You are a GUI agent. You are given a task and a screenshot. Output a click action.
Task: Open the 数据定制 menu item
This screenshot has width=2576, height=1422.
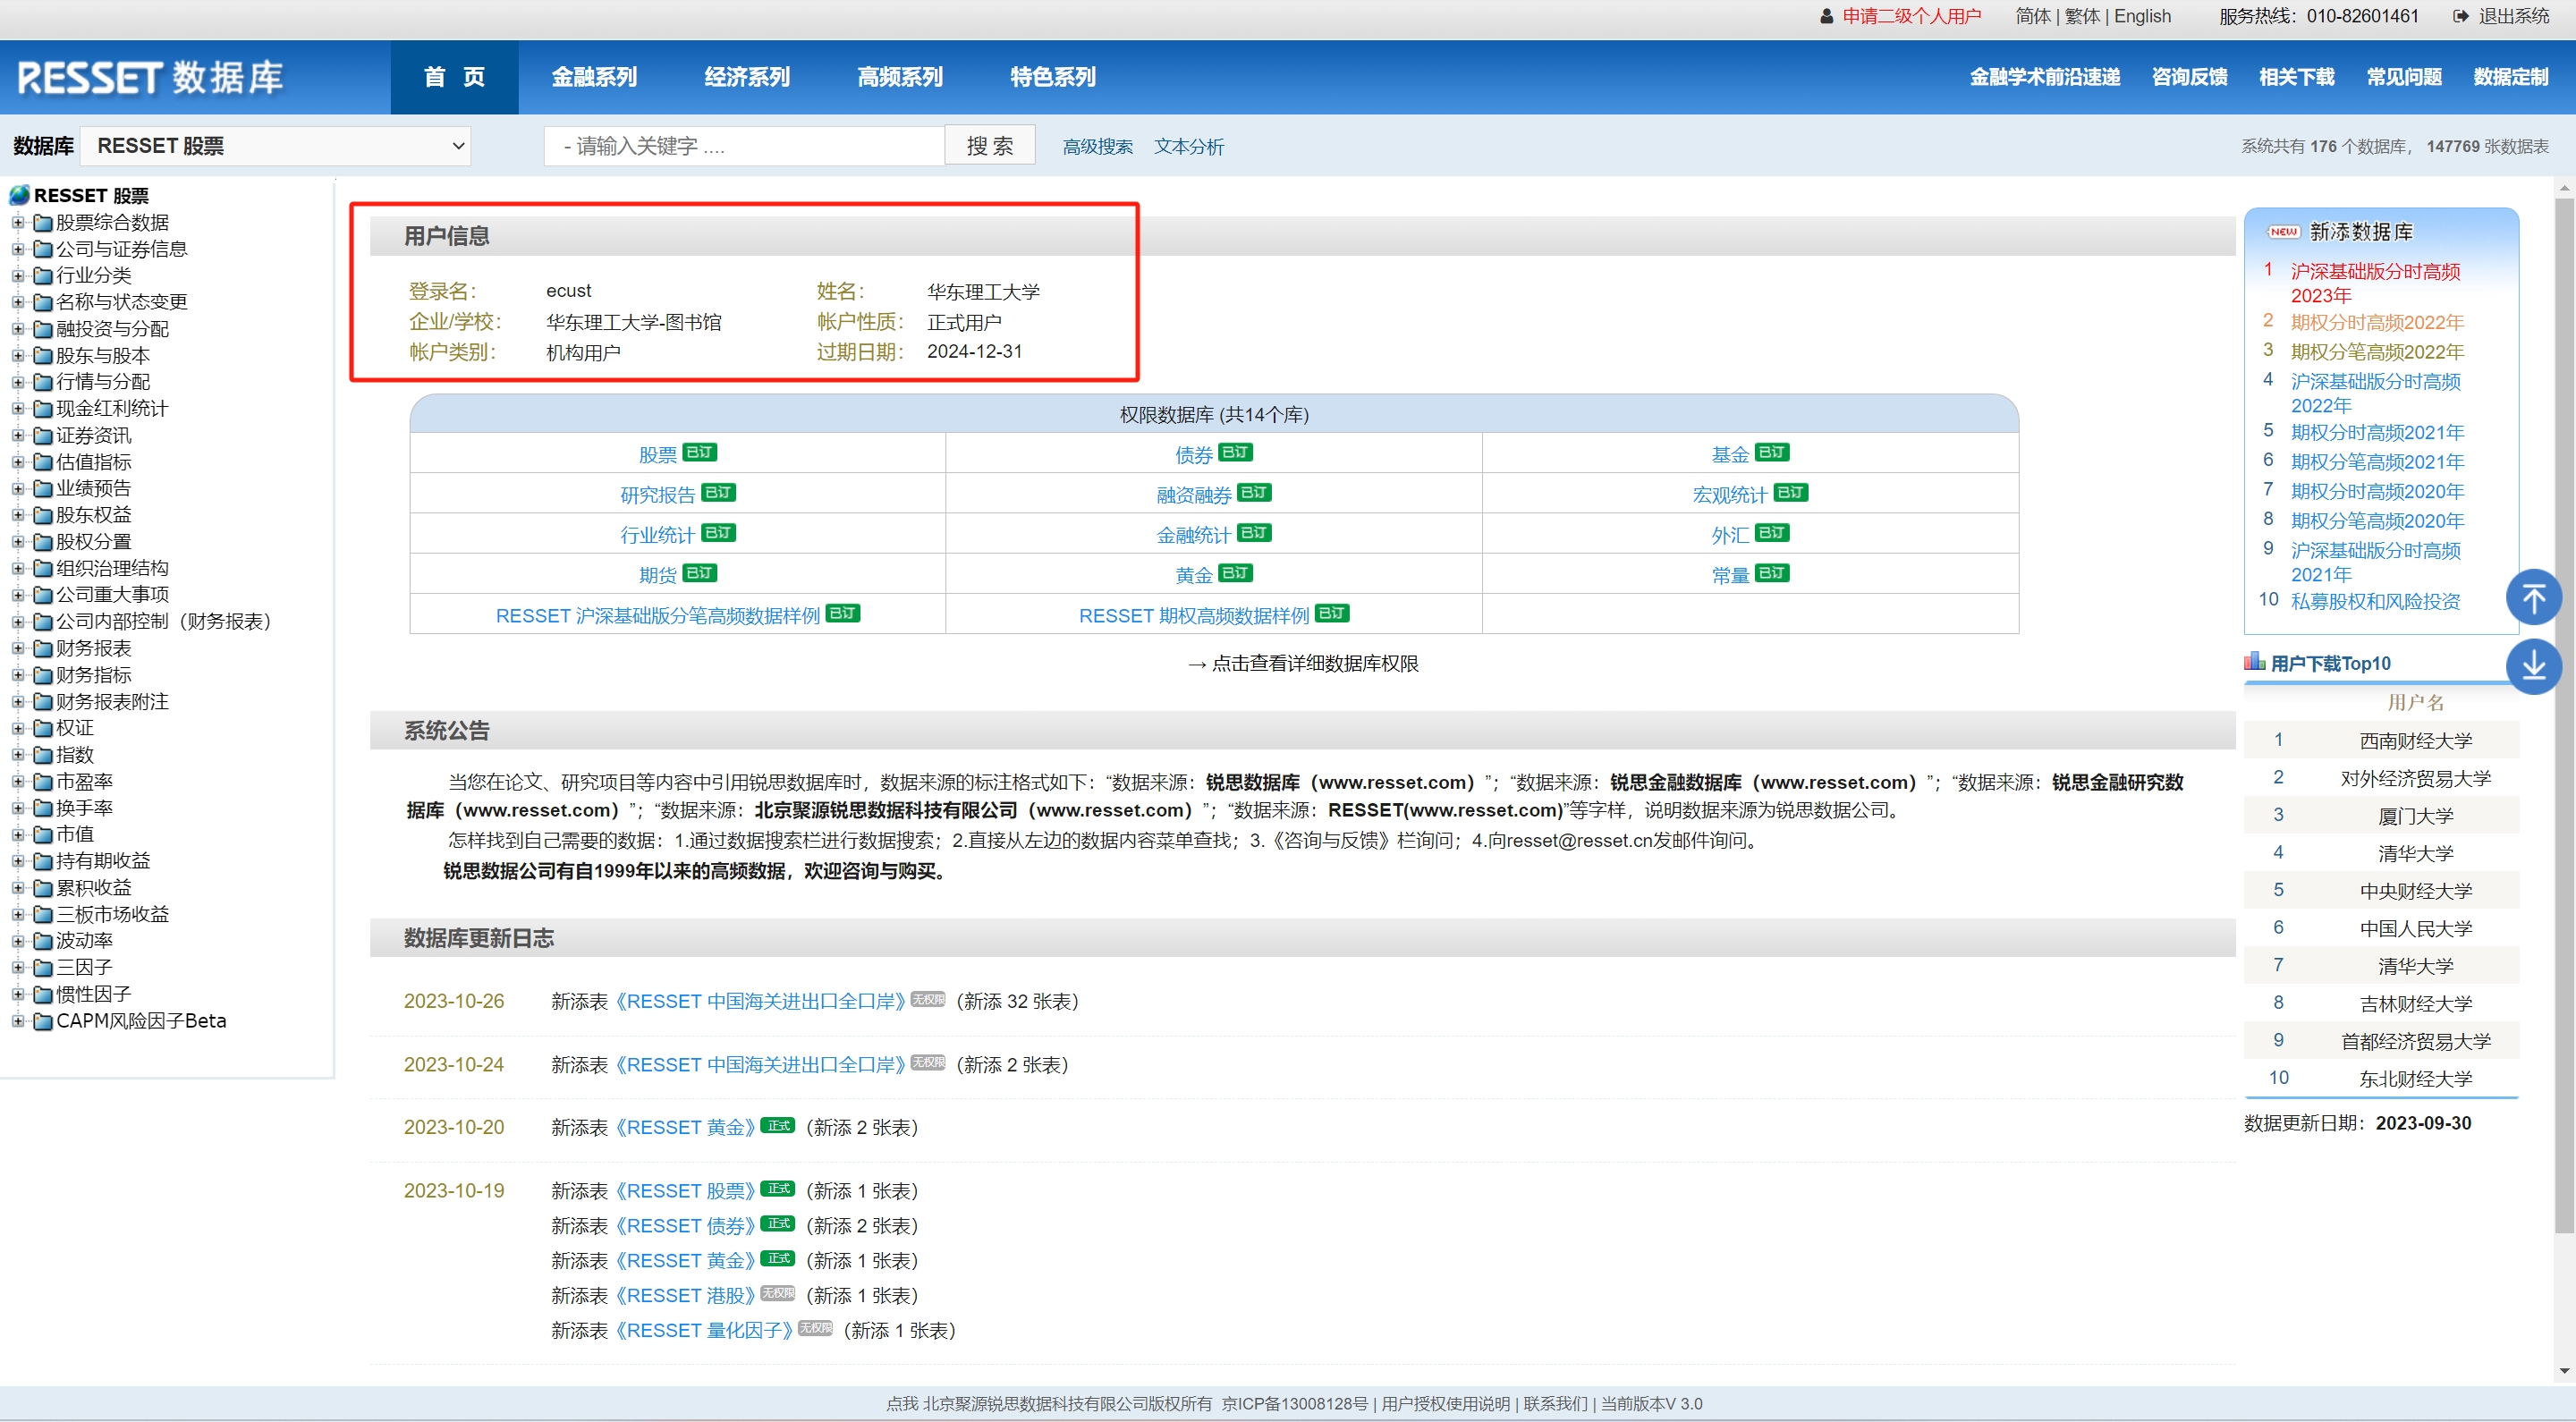click(2510, 77)
